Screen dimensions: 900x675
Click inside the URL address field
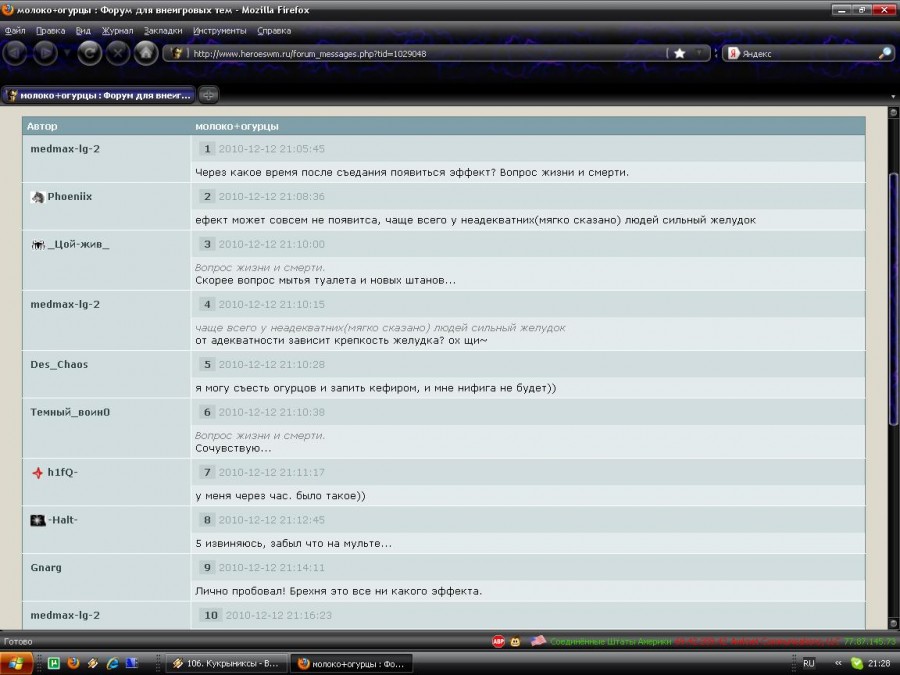click(420, 53)
